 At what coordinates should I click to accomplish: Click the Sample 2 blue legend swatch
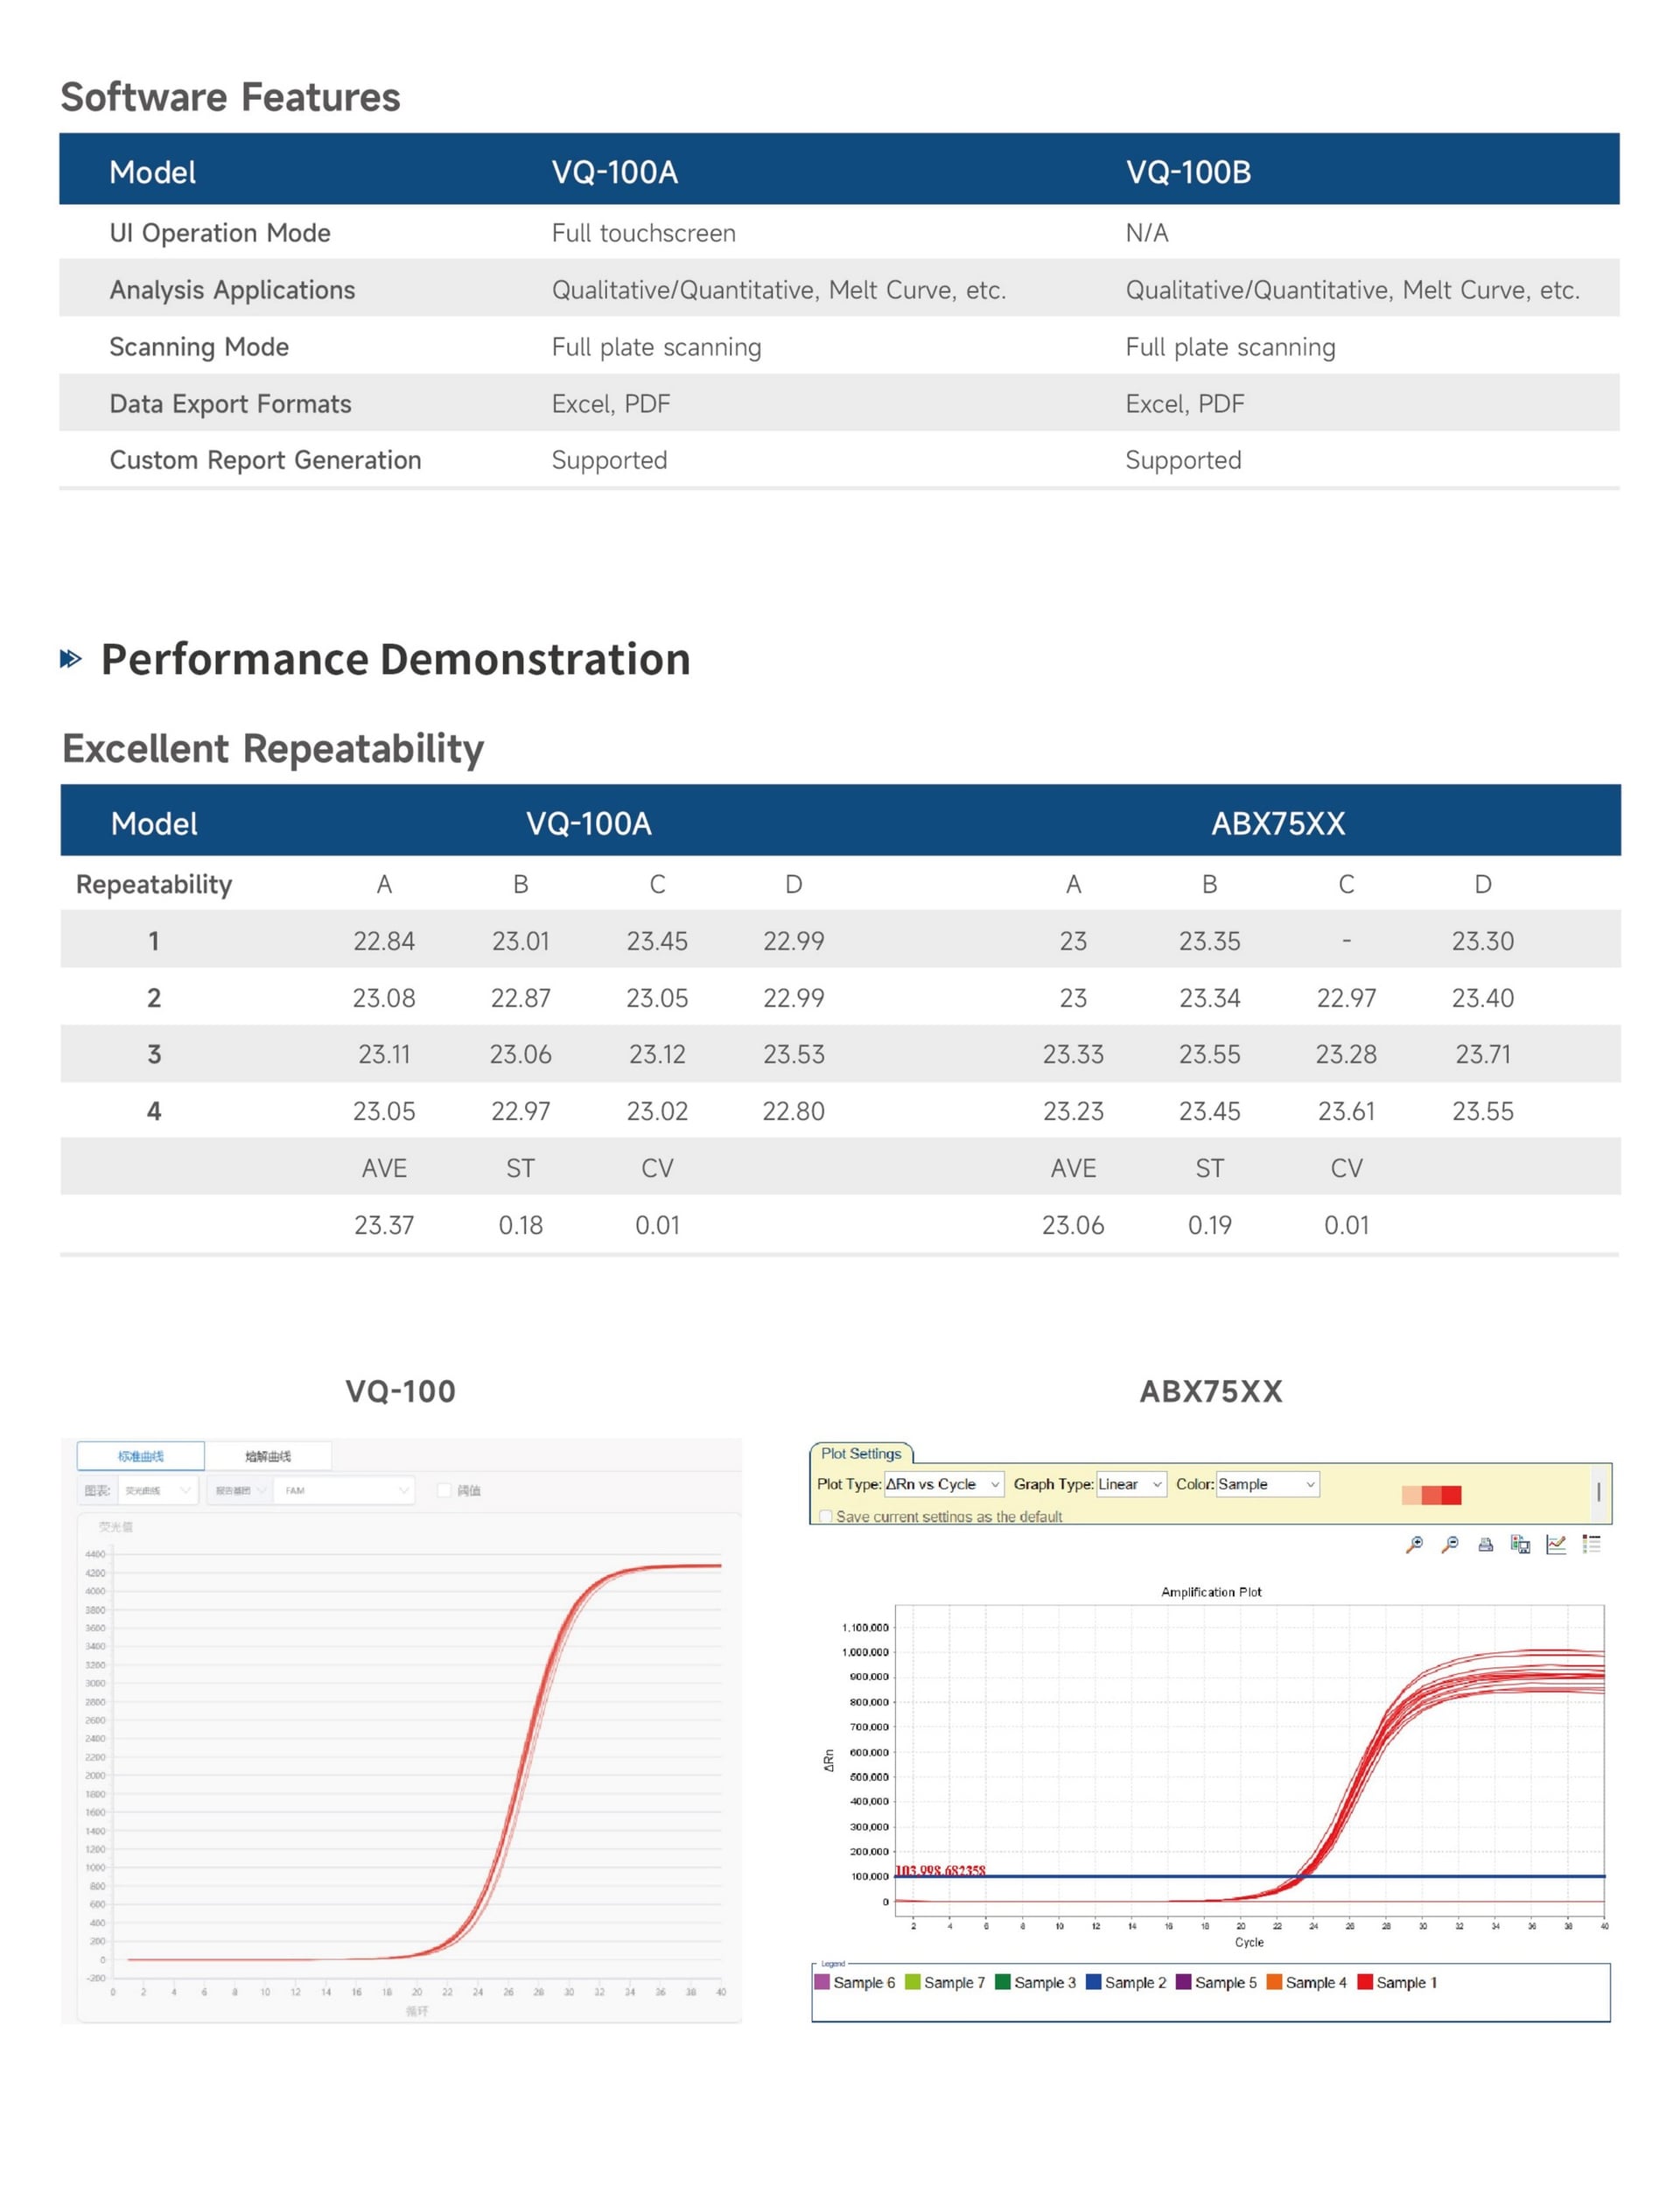[1093, 1982]
